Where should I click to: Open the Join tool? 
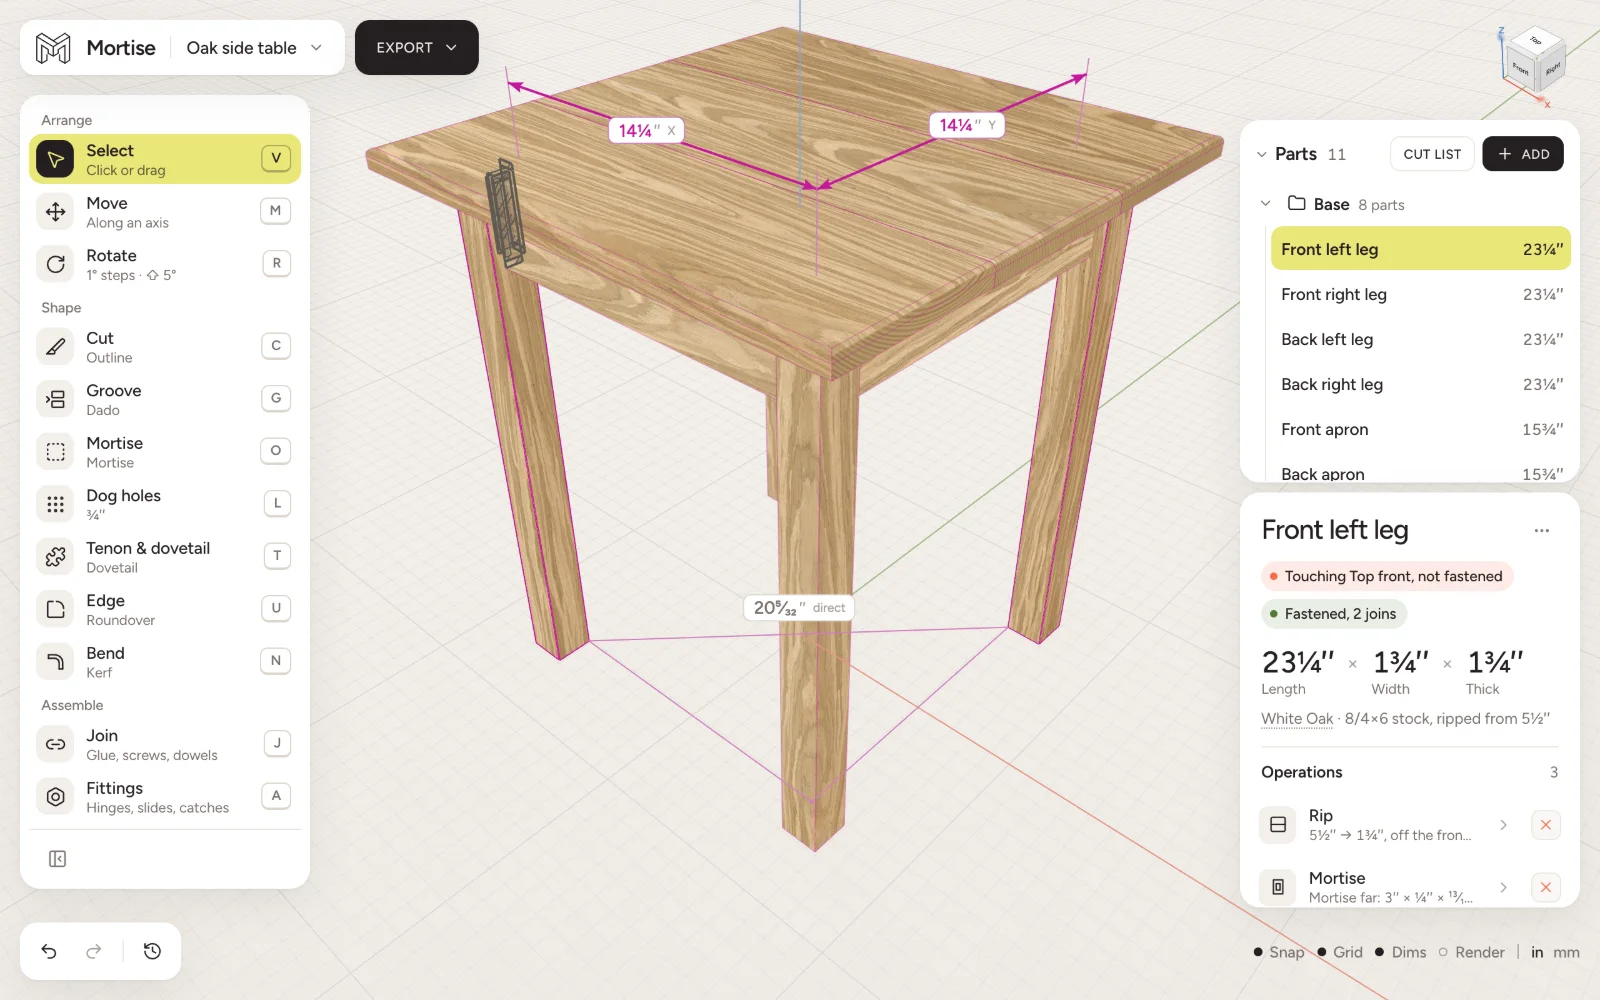[165, 744]
